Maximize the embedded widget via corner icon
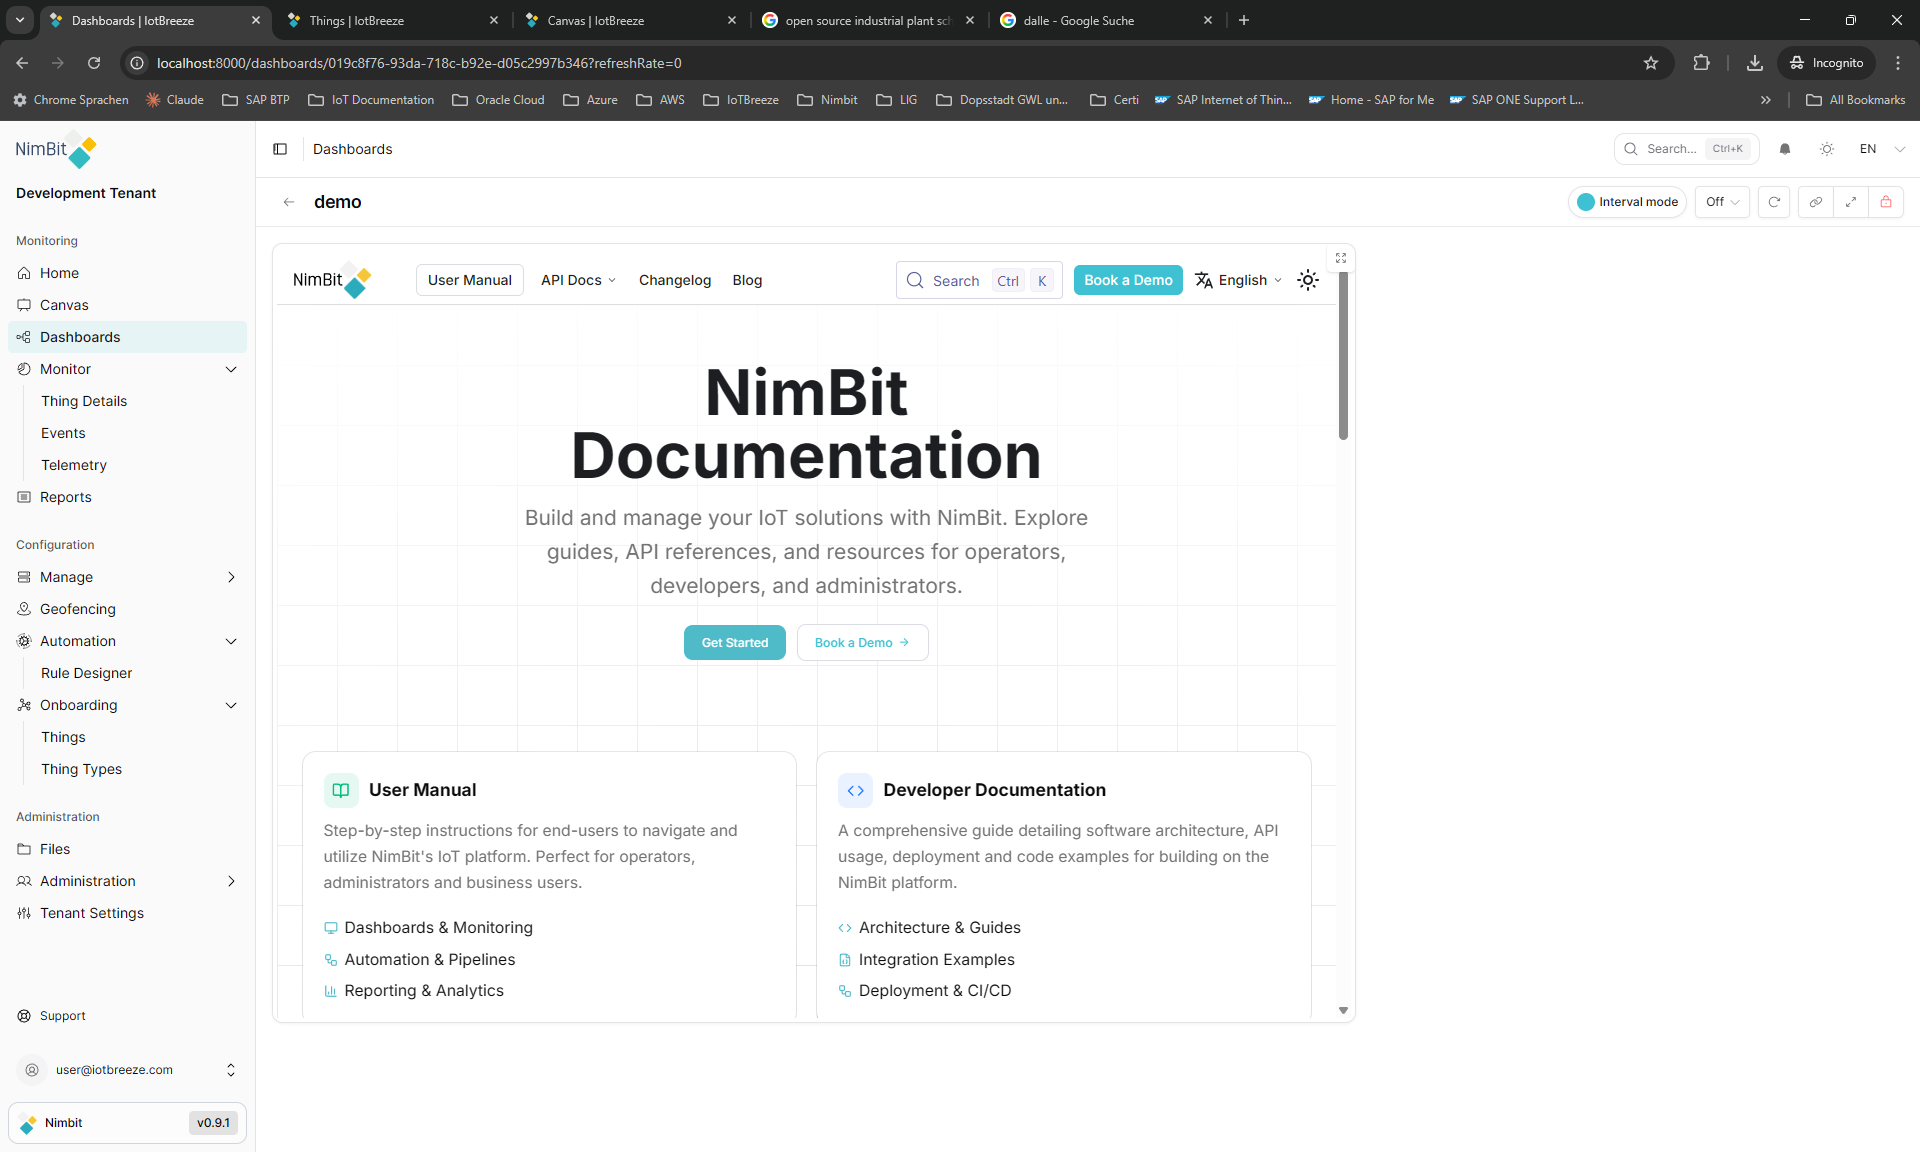Screen dimensions: 1920x1152 [1341, 258]
